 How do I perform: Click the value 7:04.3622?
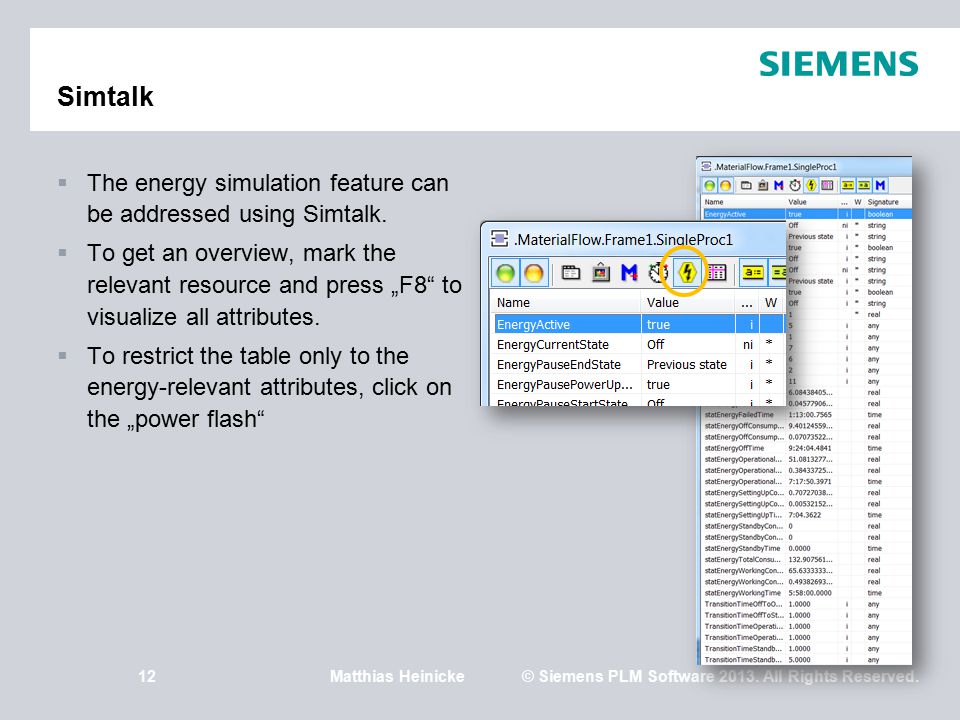(804, 515)
